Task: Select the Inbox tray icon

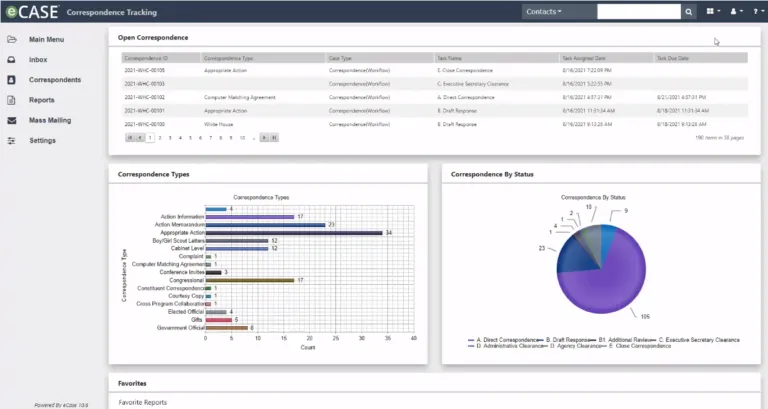Action: coord(11,60)
